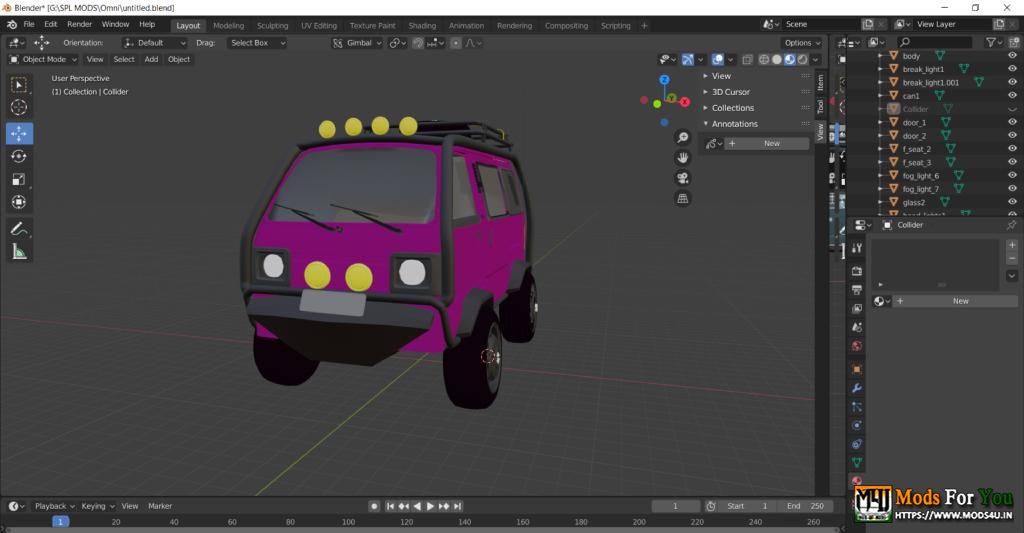Switch to the Shading workspace tab
1024x533 pixels.
click(x=422, y=25)
